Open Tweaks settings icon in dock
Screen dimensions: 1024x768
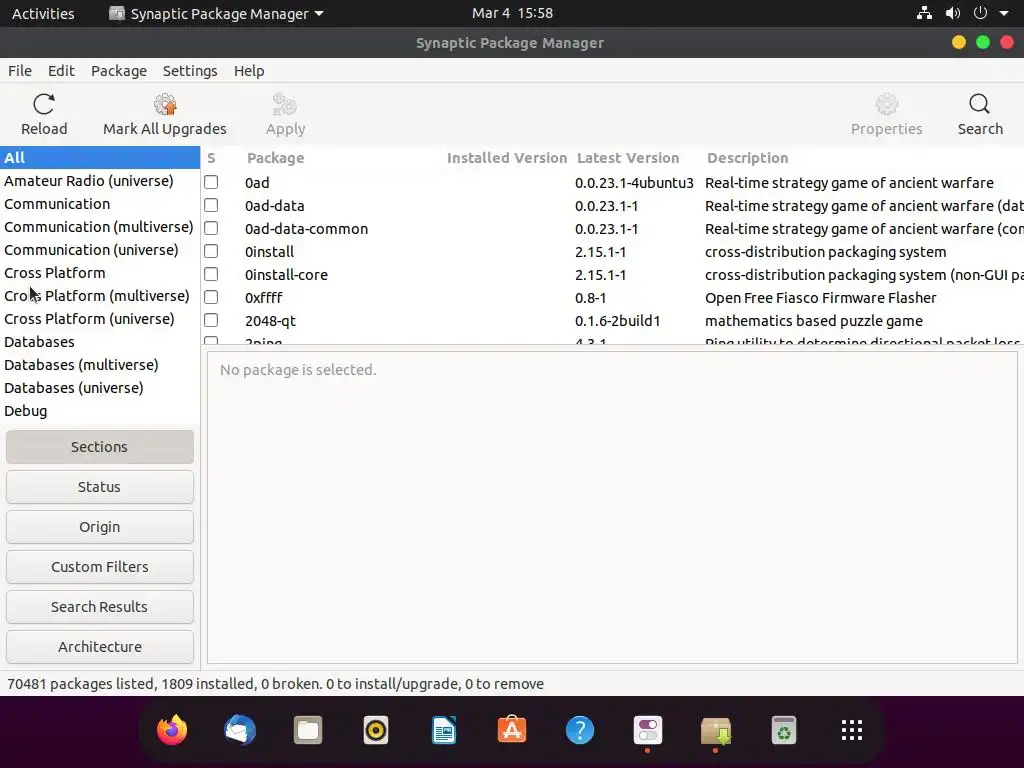[x=647, y=730]
